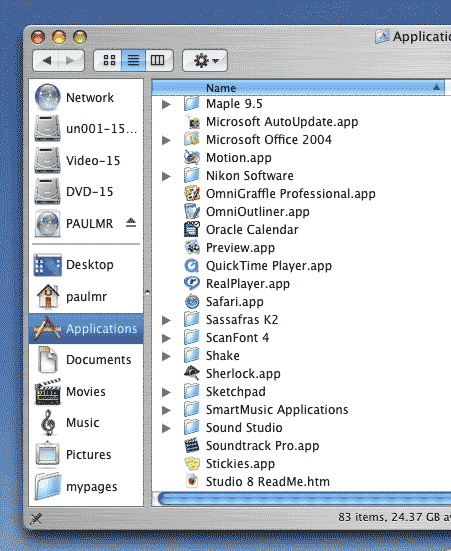451x551 pixels.
Task: Select the Oracle Calendar icon
Action: 192,229
